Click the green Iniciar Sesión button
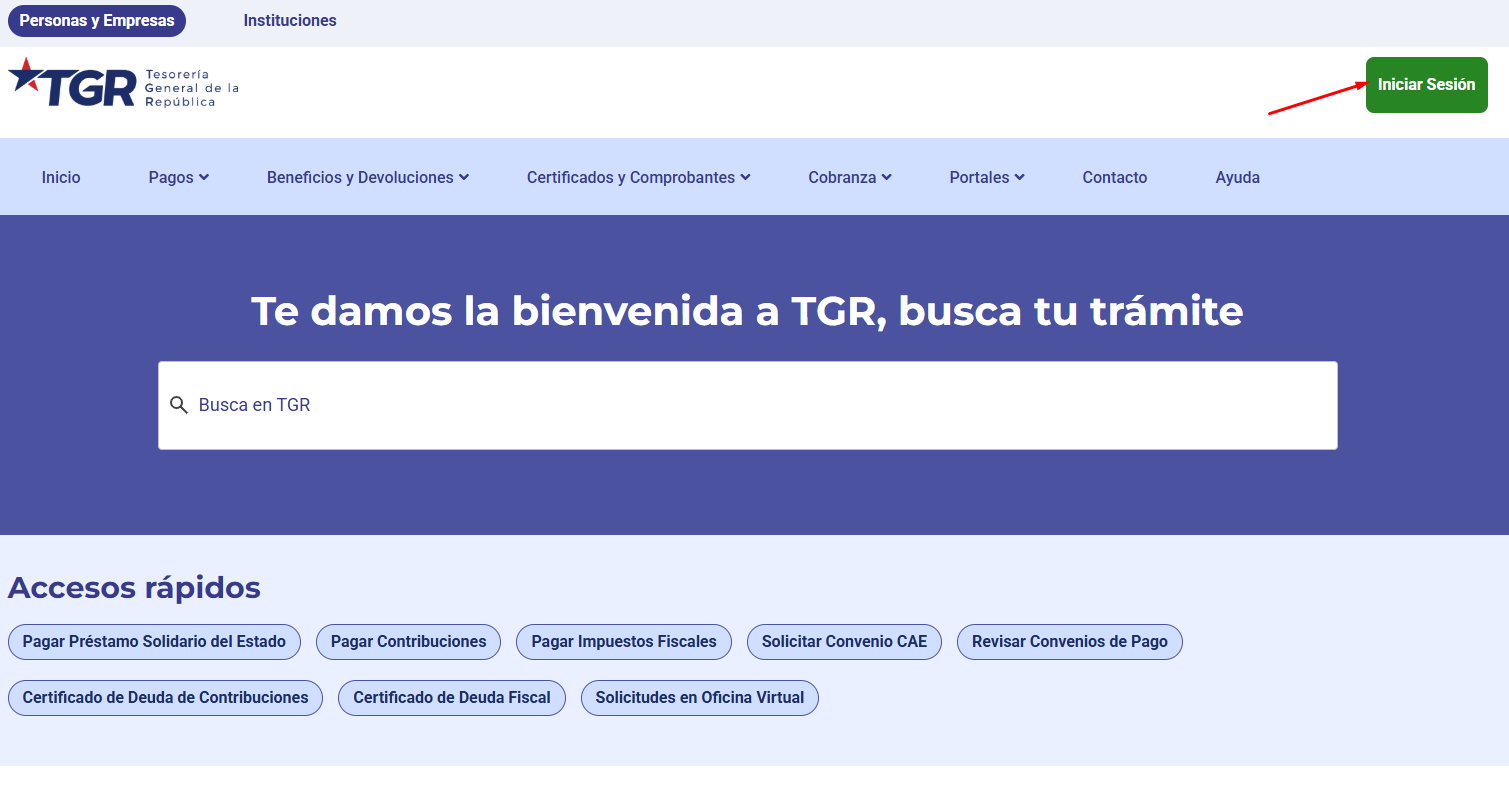This screenshot has width=1509, height=787. click(1427, 84)
